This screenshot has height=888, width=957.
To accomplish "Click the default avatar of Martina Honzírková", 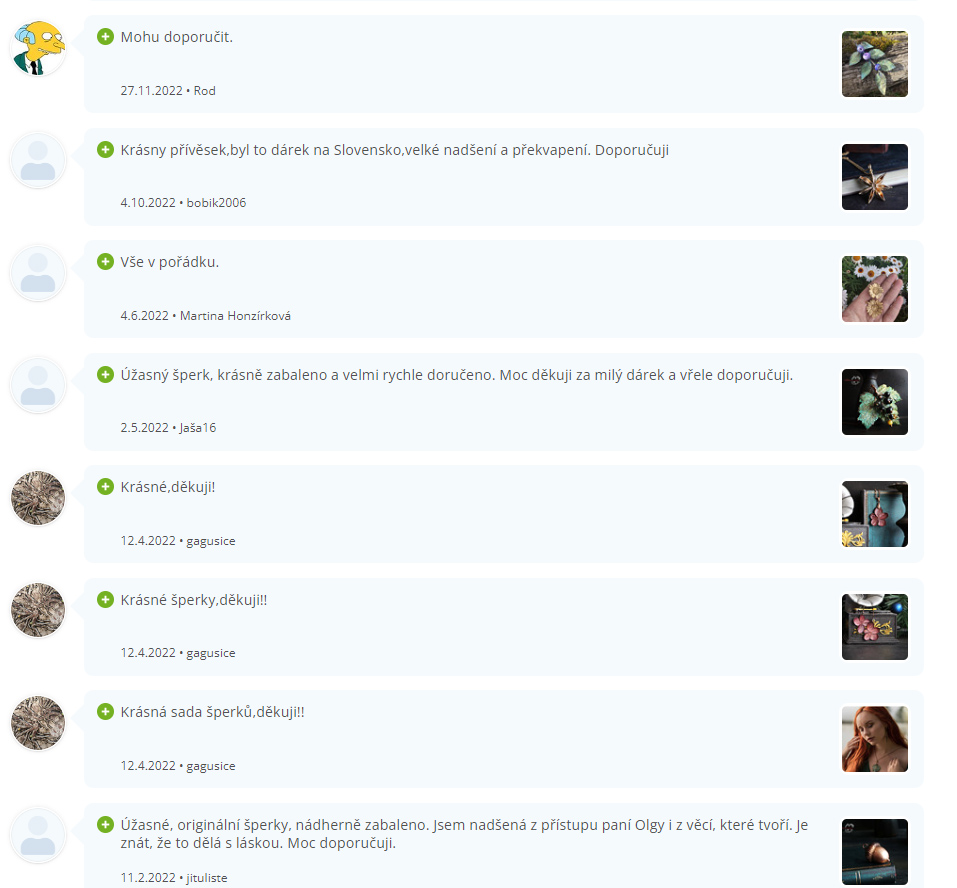I will point(38,273).
